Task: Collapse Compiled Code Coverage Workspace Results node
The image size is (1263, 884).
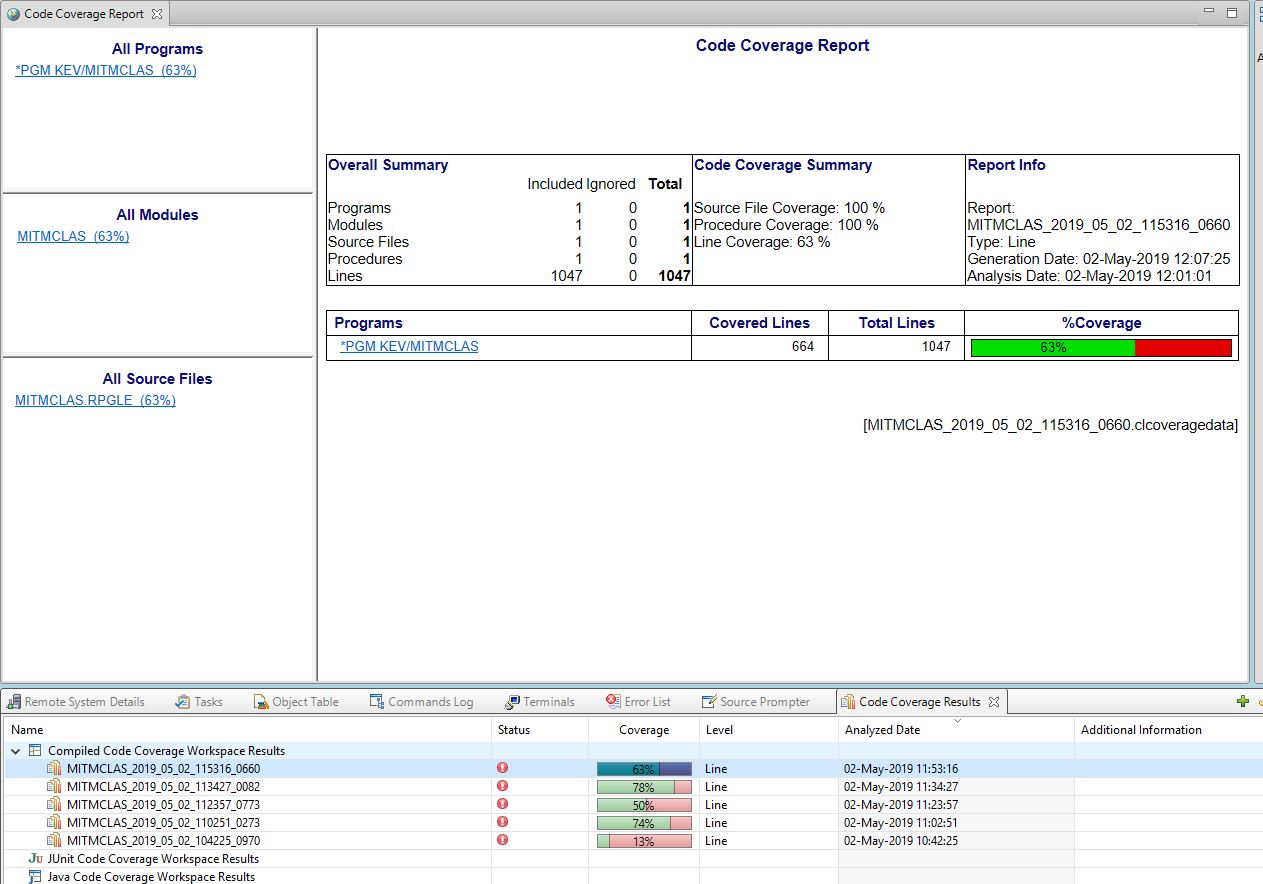Action: (15, 751)
